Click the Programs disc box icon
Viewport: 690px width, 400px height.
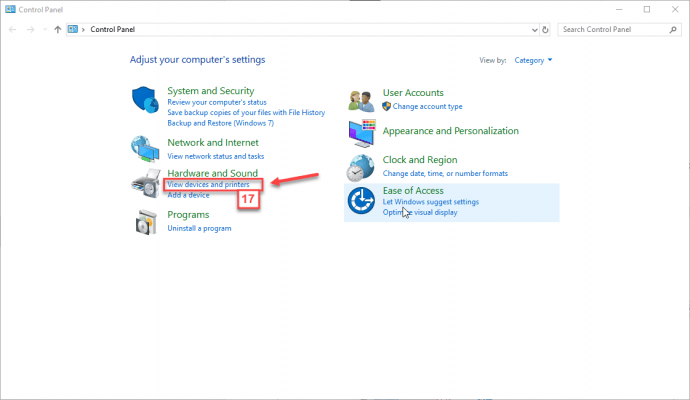click(146, 222)
